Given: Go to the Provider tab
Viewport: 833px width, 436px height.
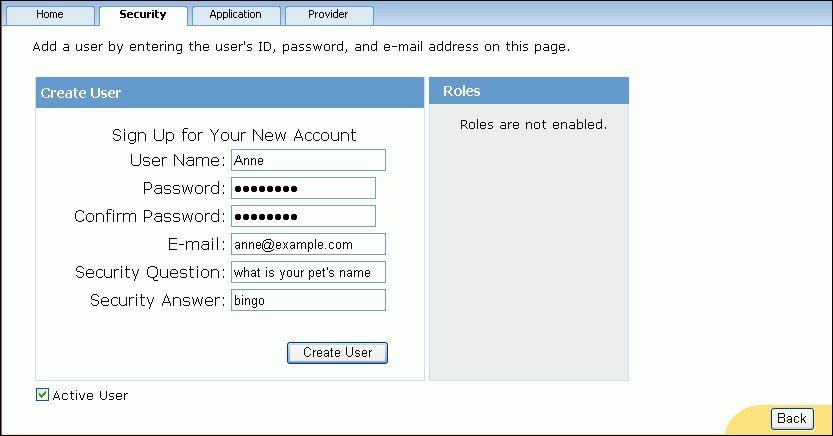Looking at the screenshot, I should tap(328, 15).
